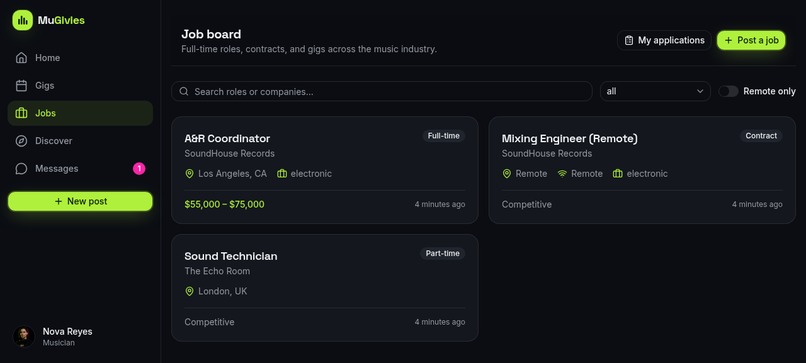Click the briefcase icon on Mixing Engineer card
The width and height of the screenshot is (806, 363).
[x=617, y=174]
